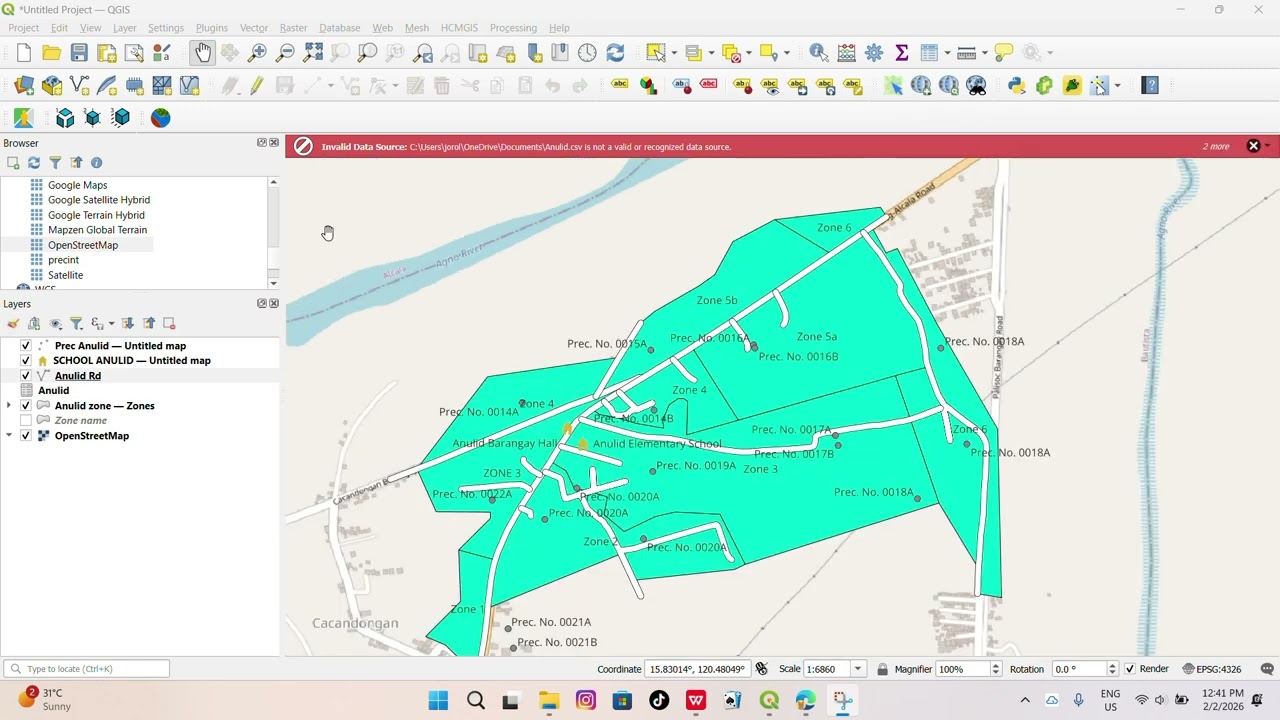Increase the Rotation spinner value
This screenshot has width=1280, height=720.
(x=1111, y=666)
